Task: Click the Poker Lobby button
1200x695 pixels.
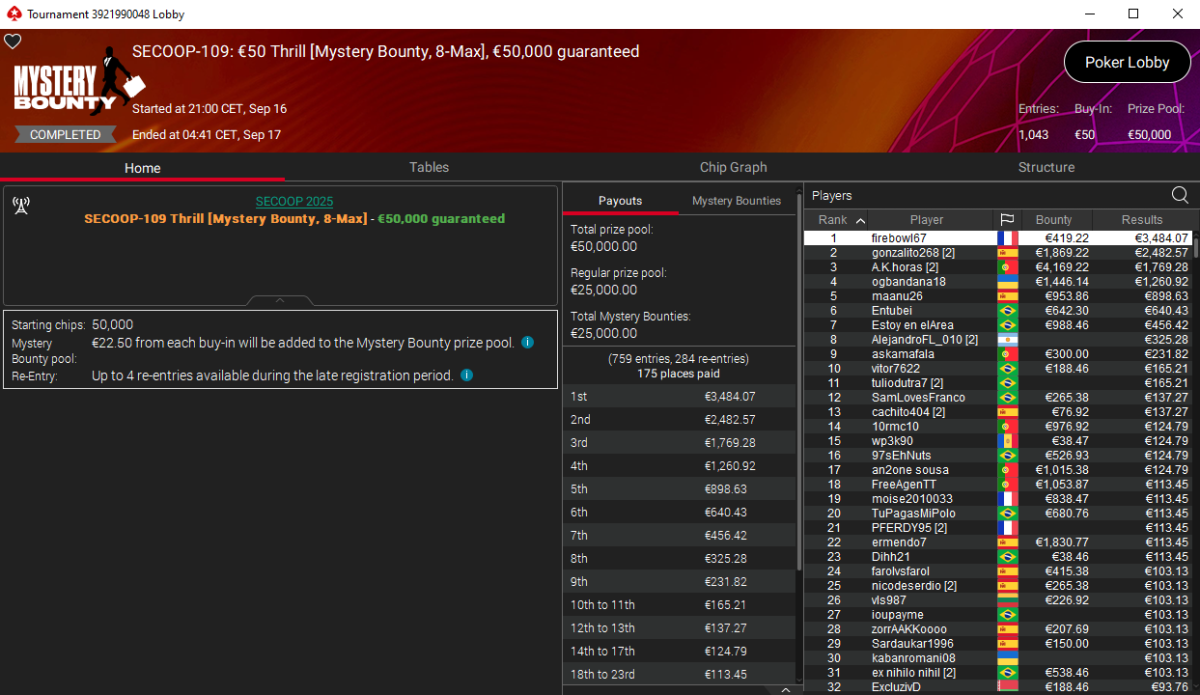Action: (x=1127, y=62)
